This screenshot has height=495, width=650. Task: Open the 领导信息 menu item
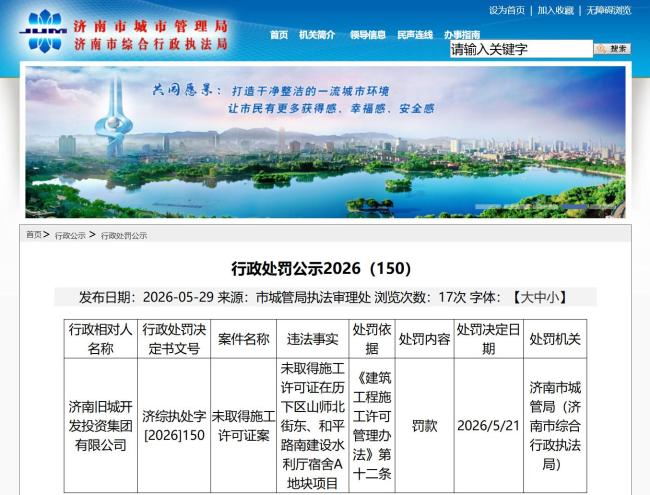click(368, 35)
